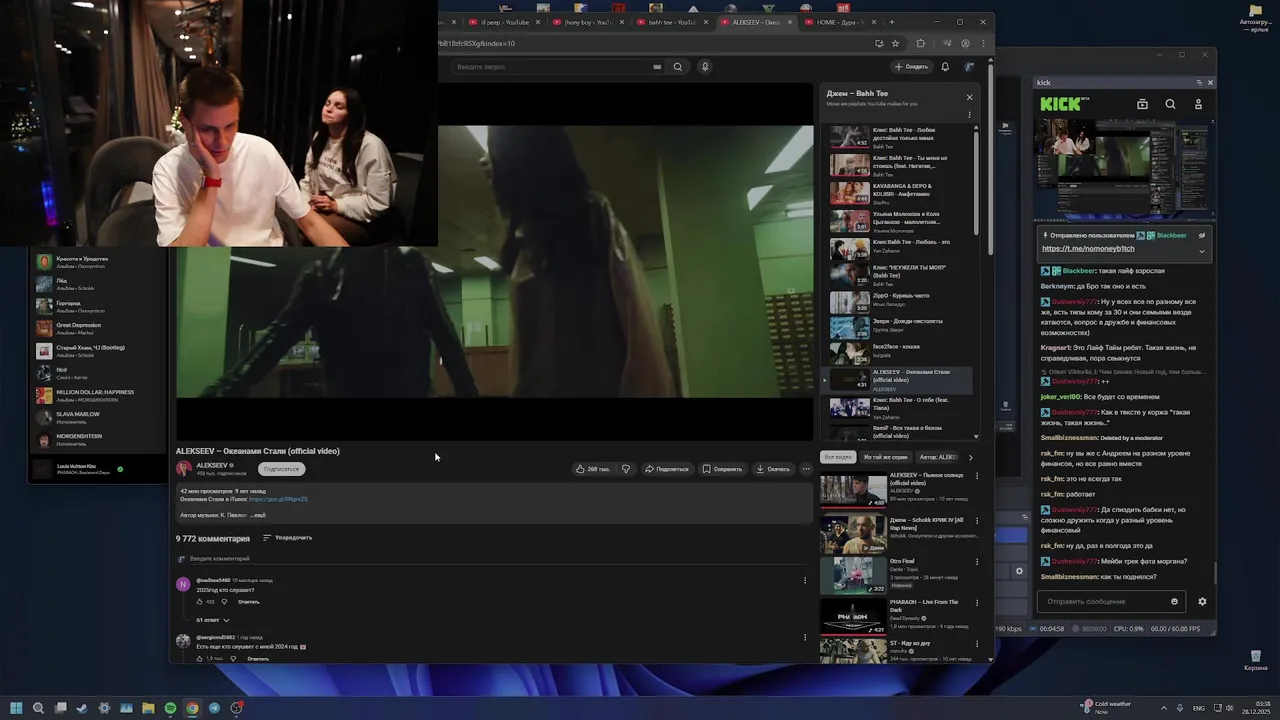This screenshot has width=1280, height=720.
Task: Open options for the @nadiwa5480 comment
Action: pyautogui.click(x=805, y=580)
